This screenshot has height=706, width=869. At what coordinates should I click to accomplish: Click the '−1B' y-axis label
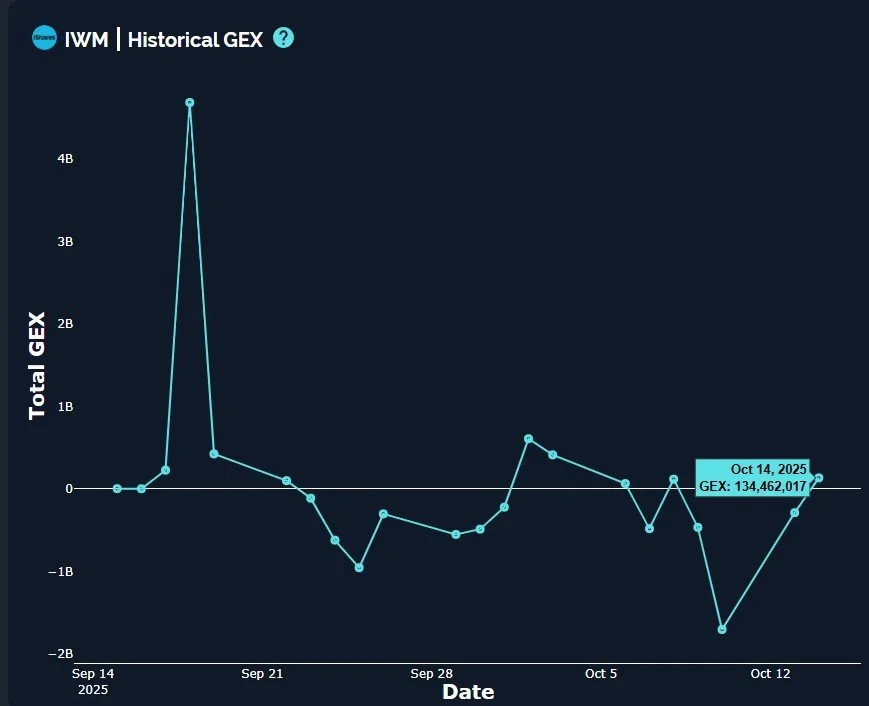click(61, 572)
